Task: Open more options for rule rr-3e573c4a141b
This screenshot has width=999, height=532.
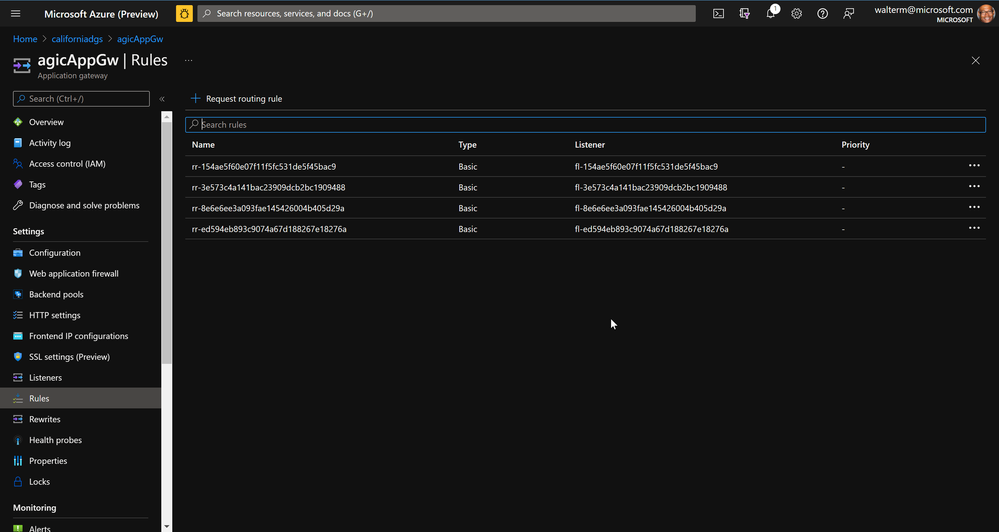Action: coord(974,187)
